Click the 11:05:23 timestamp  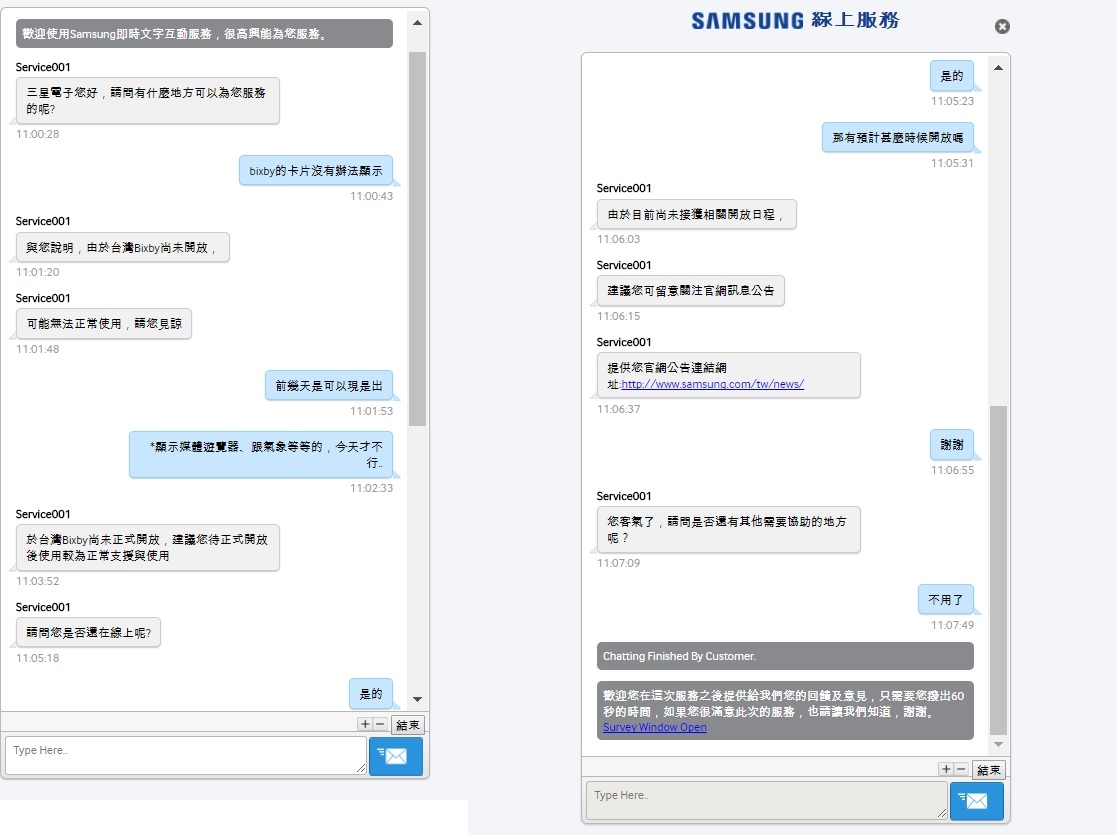[x=952, y=101]
